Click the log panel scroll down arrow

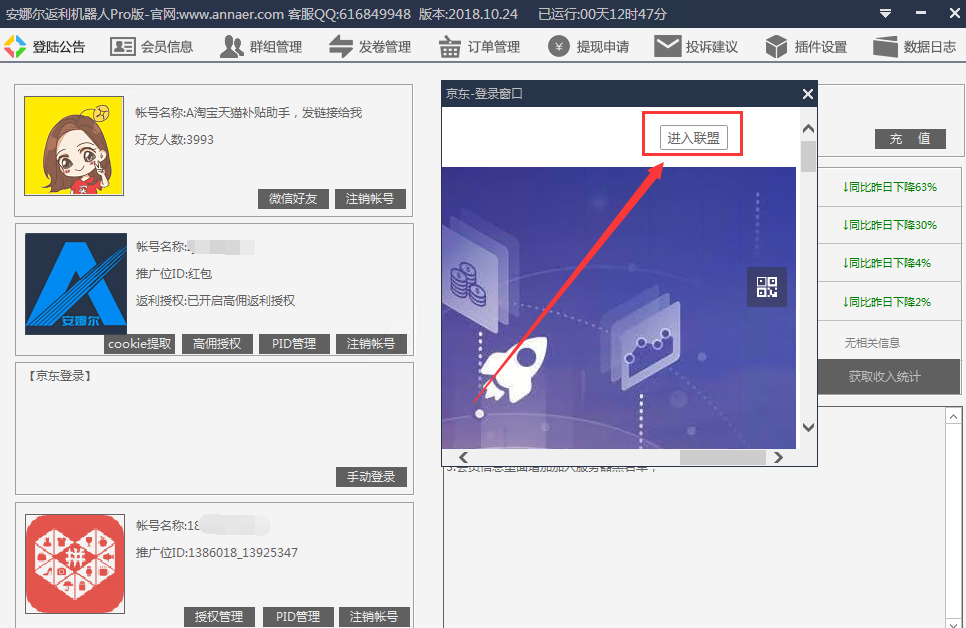[953, 622]
